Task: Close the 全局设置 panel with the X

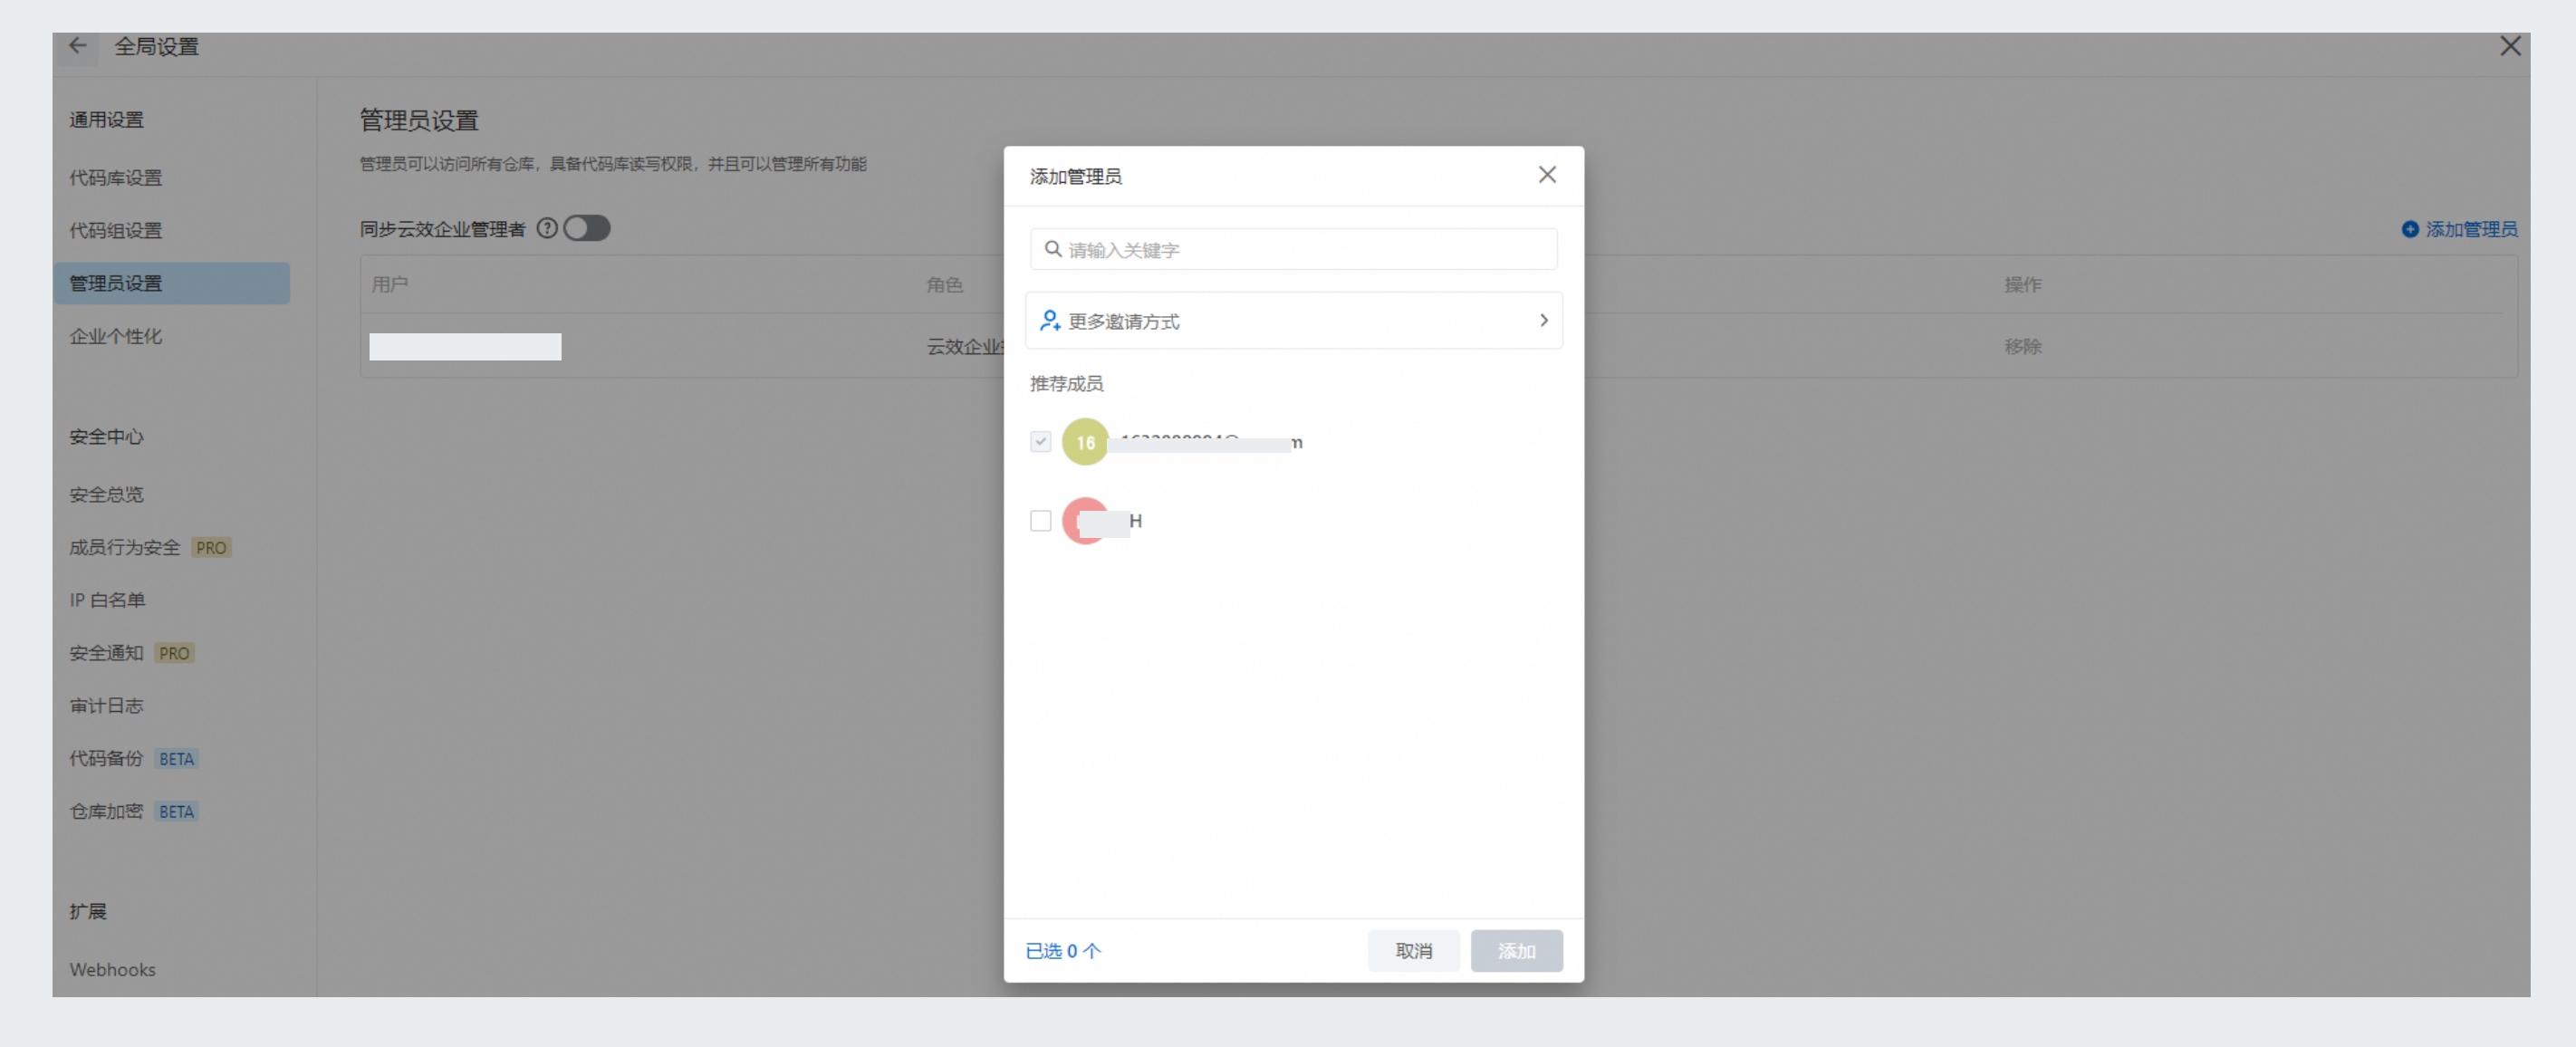Action: (x=2509, y=46)
